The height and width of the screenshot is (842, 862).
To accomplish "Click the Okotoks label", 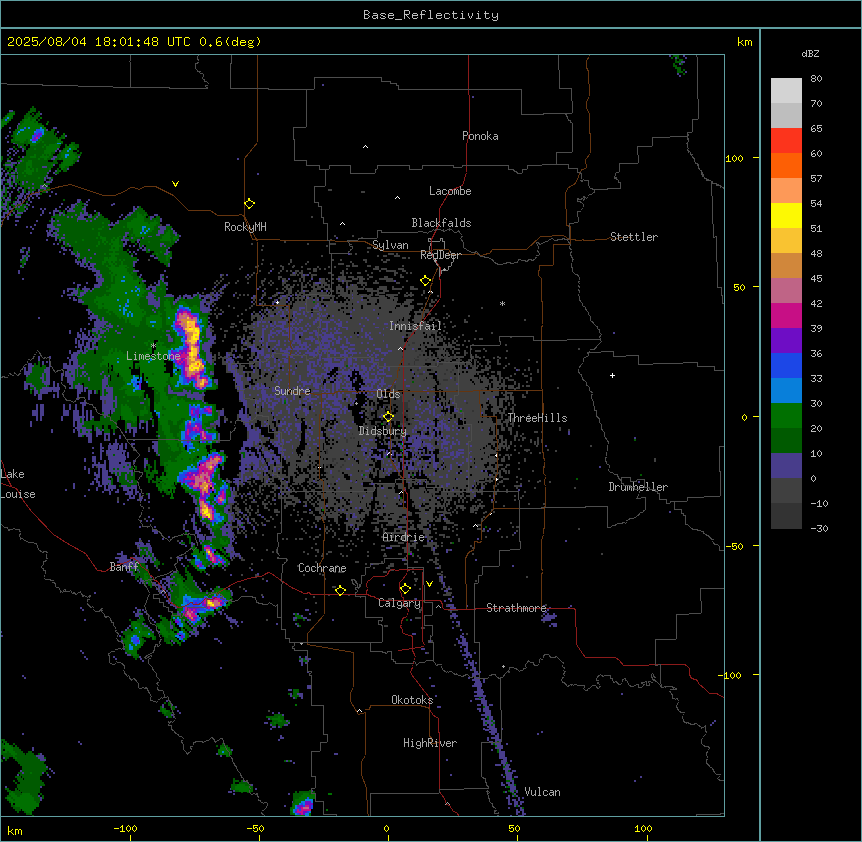I will (x=412, y=700).
